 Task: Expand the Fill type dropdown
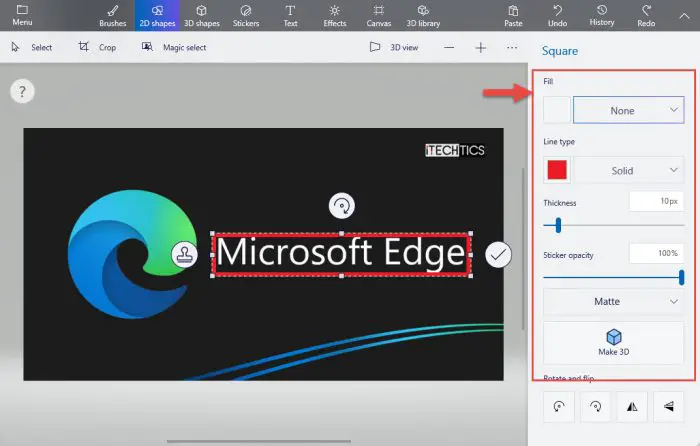point(628,110)
